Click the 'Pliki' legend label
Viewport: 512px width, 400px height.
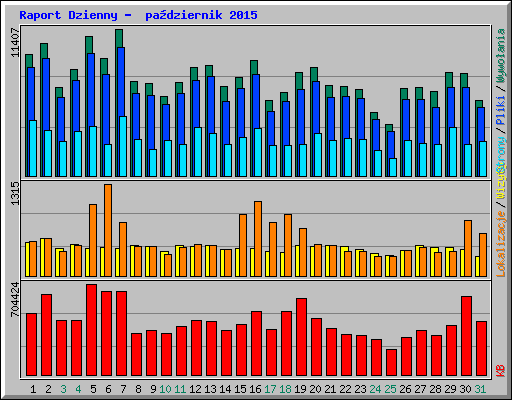click(x=500, y=111)
